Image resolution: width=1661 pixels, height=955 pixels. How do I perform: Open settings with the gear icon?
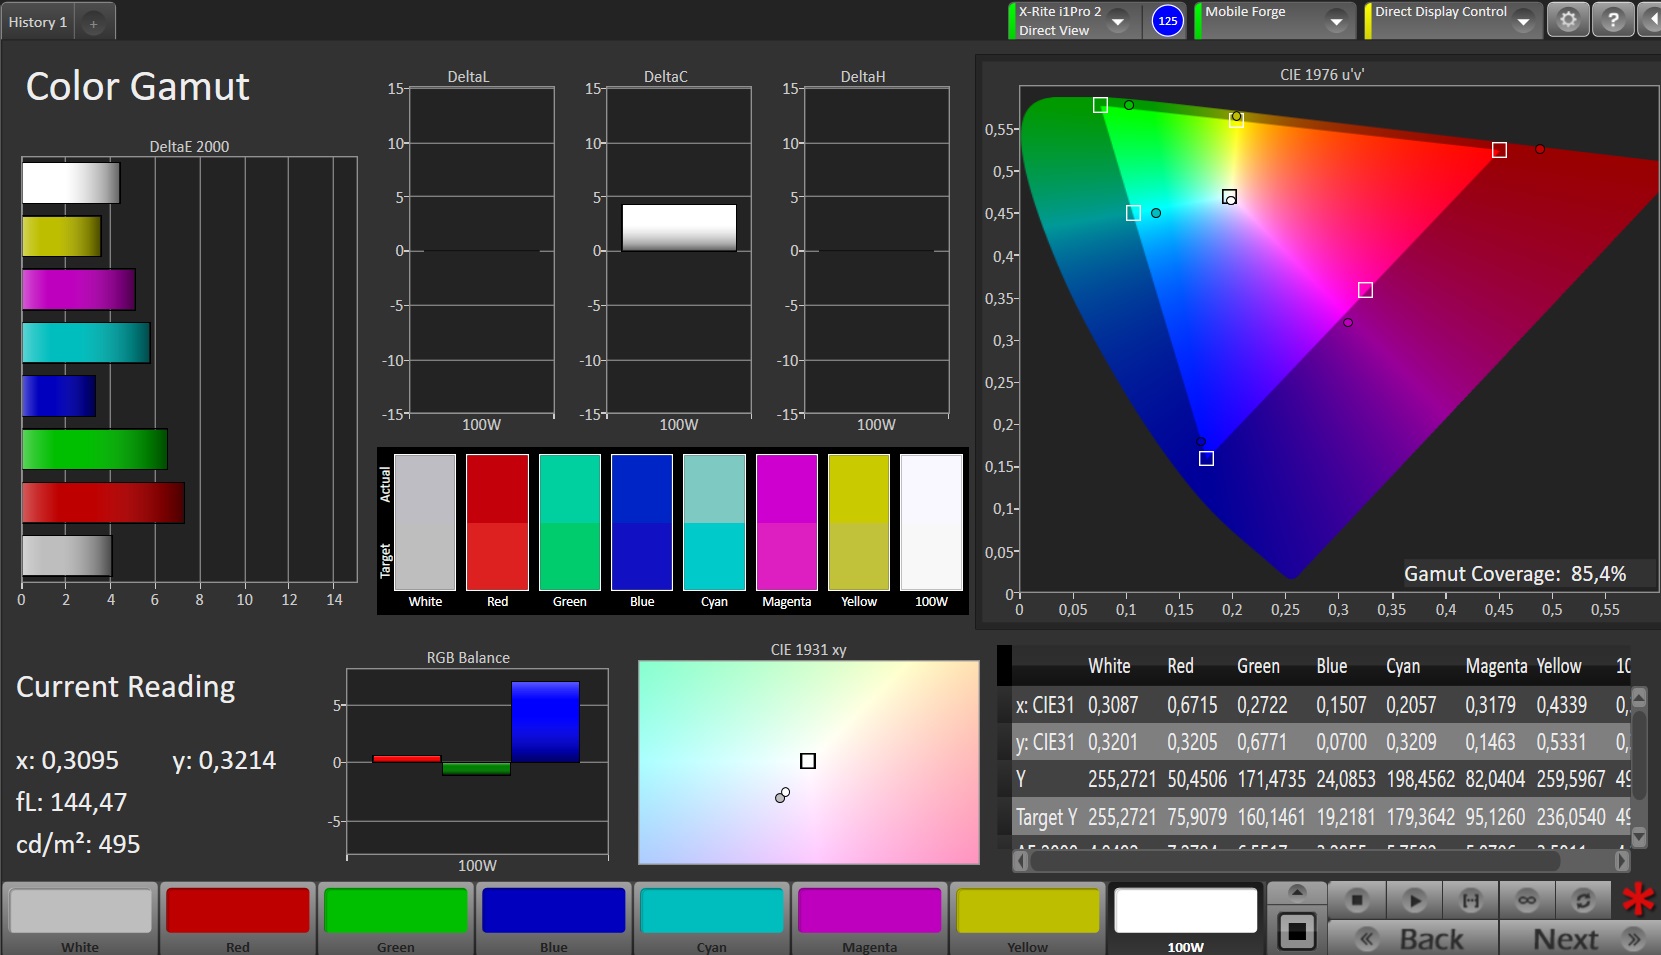1568,20
